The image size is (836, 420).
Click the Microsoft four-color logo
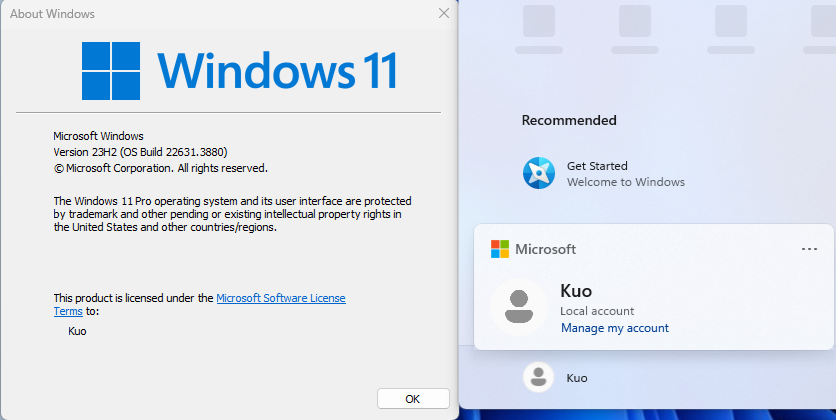[500, 249]
